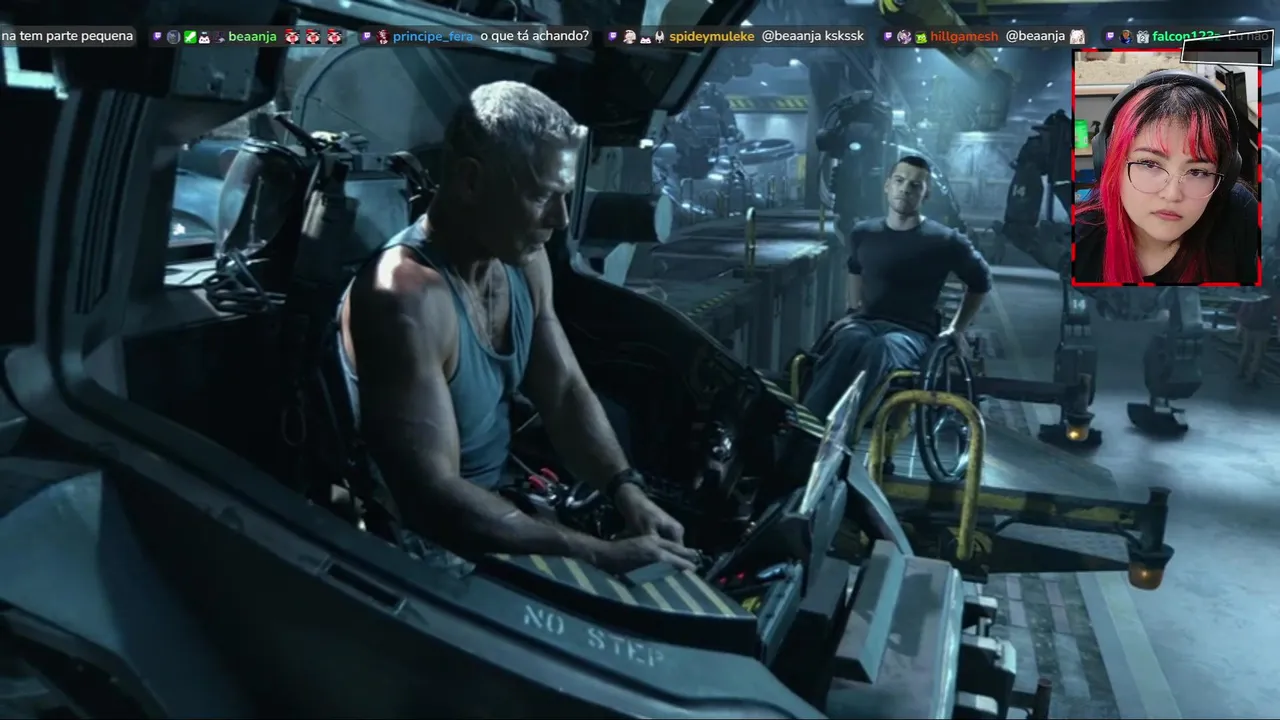Click the message '@beaanja ksksk'

[x=813, y=37]
